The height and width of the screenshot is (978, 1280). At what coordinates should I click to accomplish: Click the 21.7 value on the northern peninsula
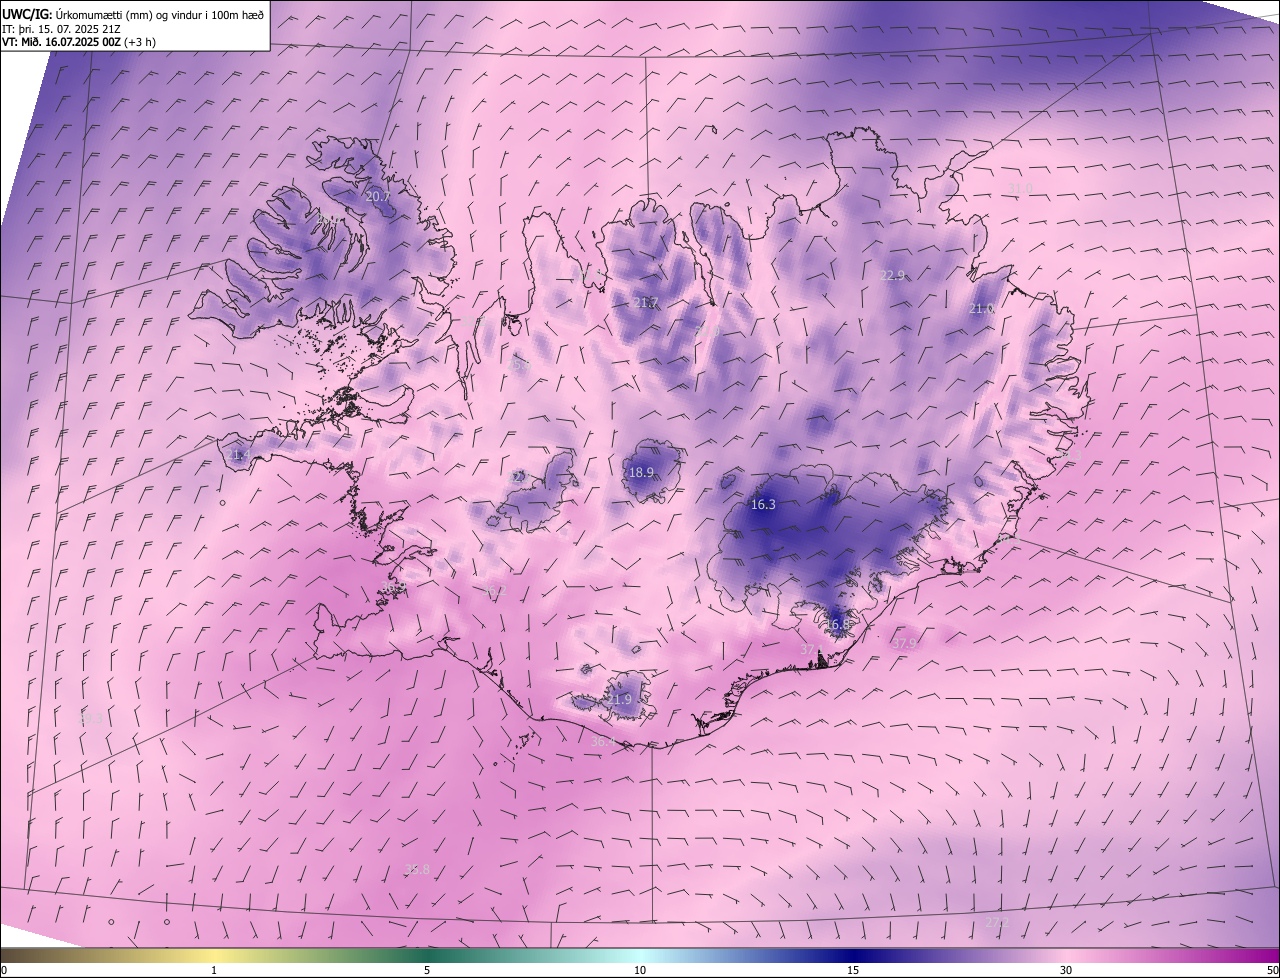(x=645, y=303)
